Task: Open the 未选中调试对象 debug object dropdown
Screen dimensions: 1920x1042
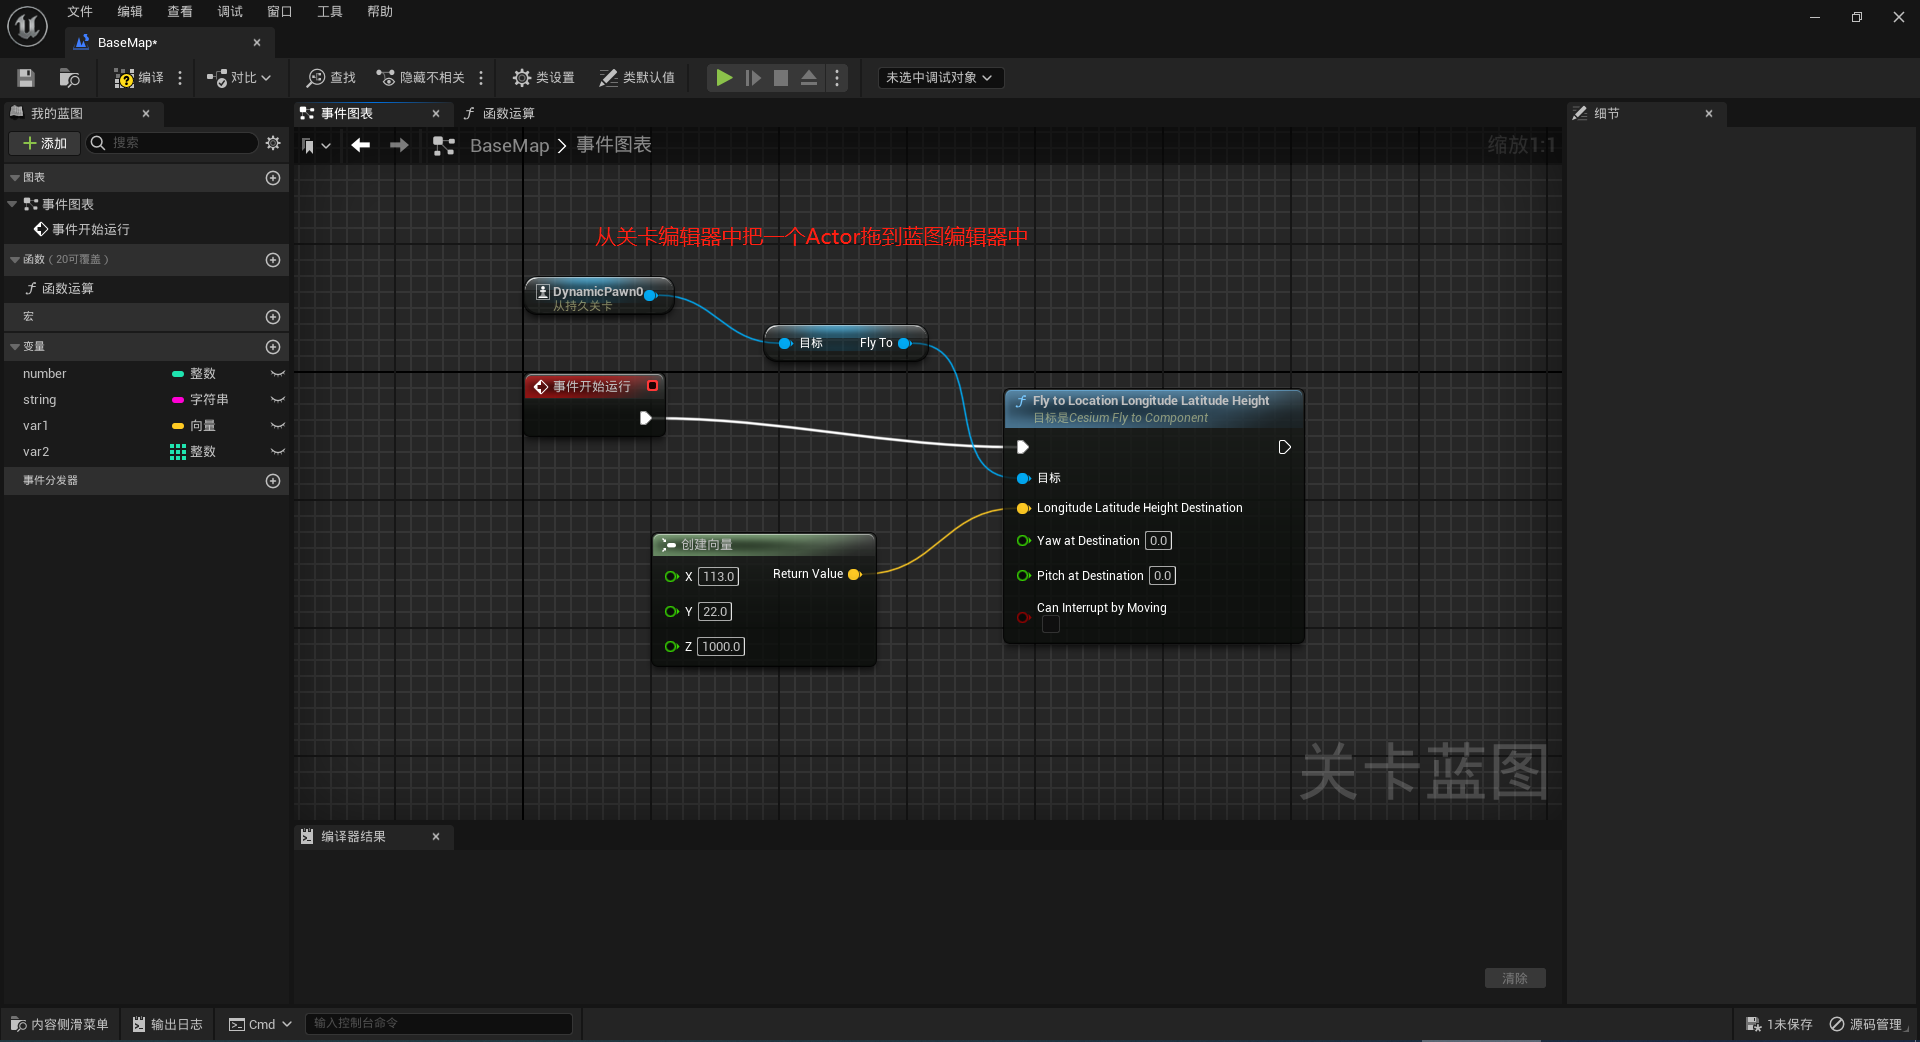Action: pyautogui.click(x=940, y=78)
